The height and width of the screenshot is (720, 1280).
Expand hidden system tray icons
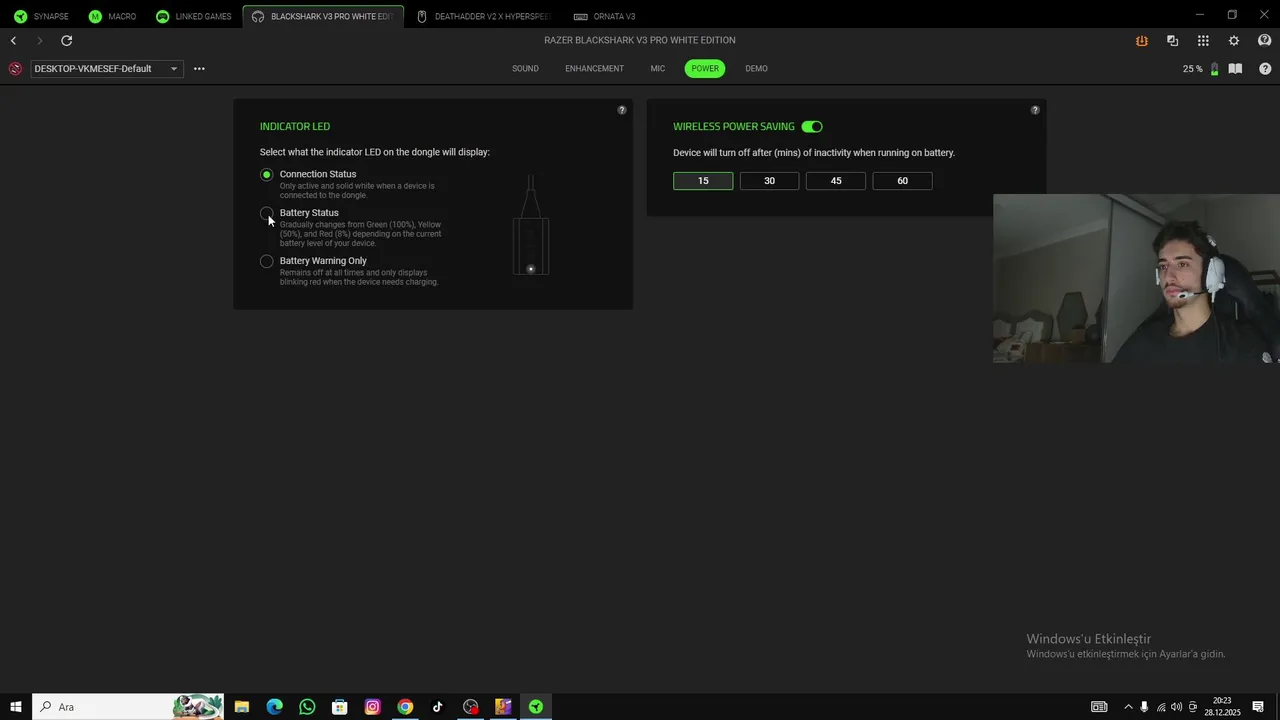pos(1128,707)
